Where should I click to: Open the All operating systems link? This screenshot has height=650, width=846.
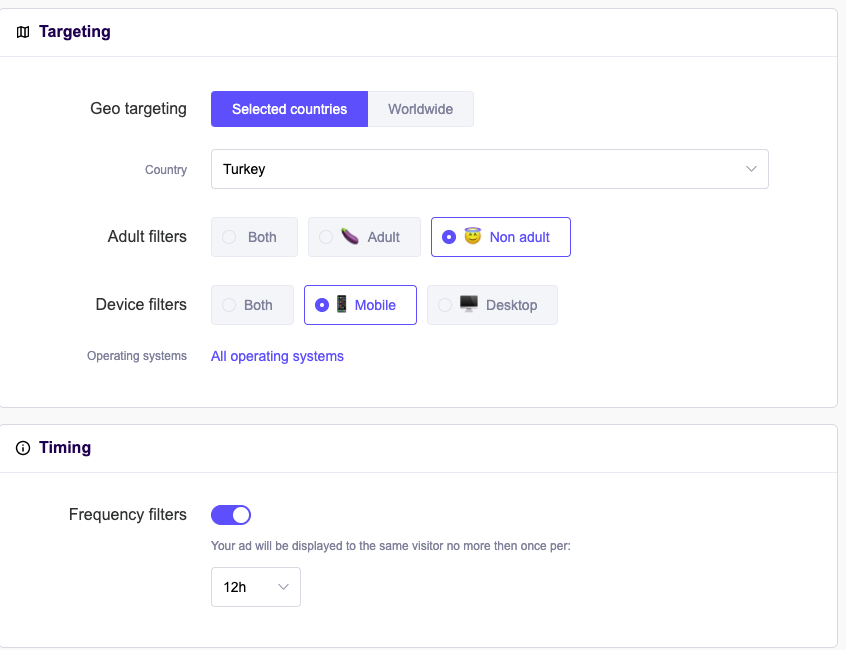(277, 356)
